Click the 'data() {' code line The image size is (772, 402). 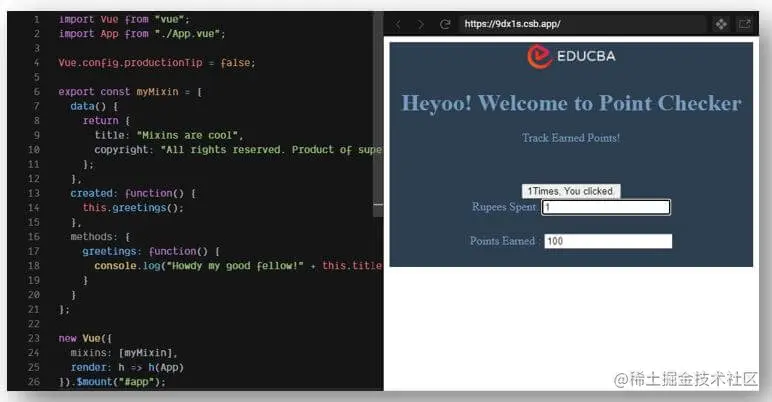[94, 106]
